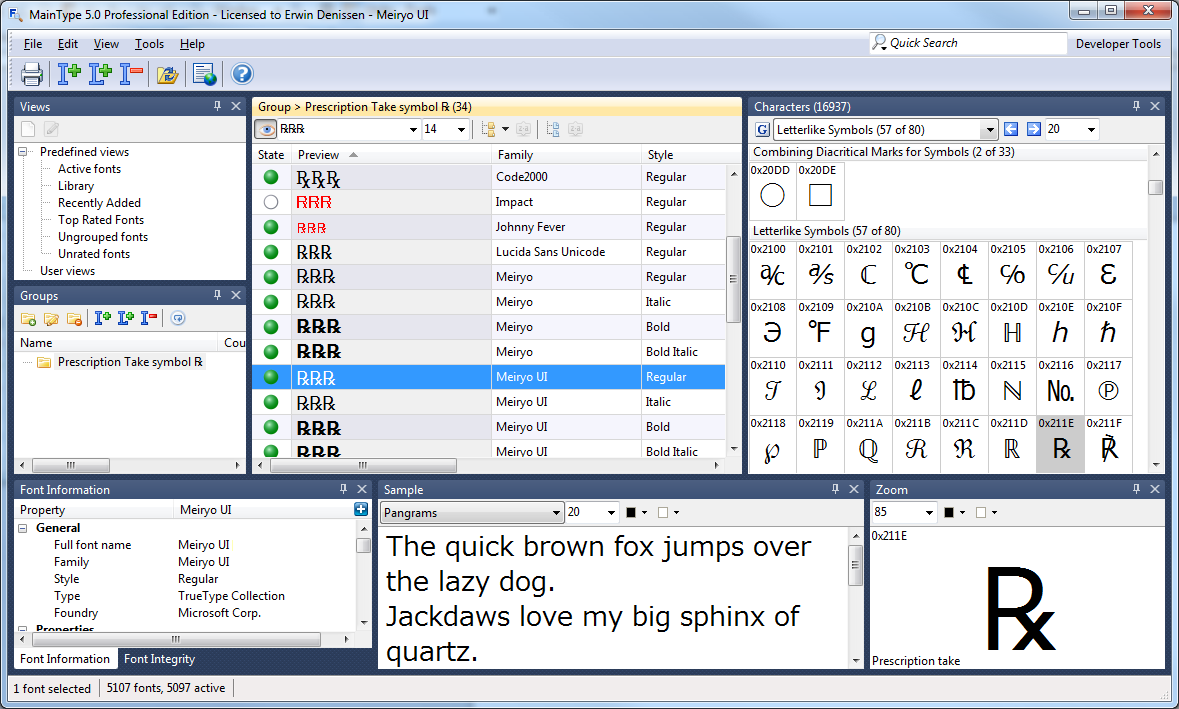This screenshot has width=1179, height=709.
Task: Select Top Rated Fonts in the Views tree
Action: point(101,220)
